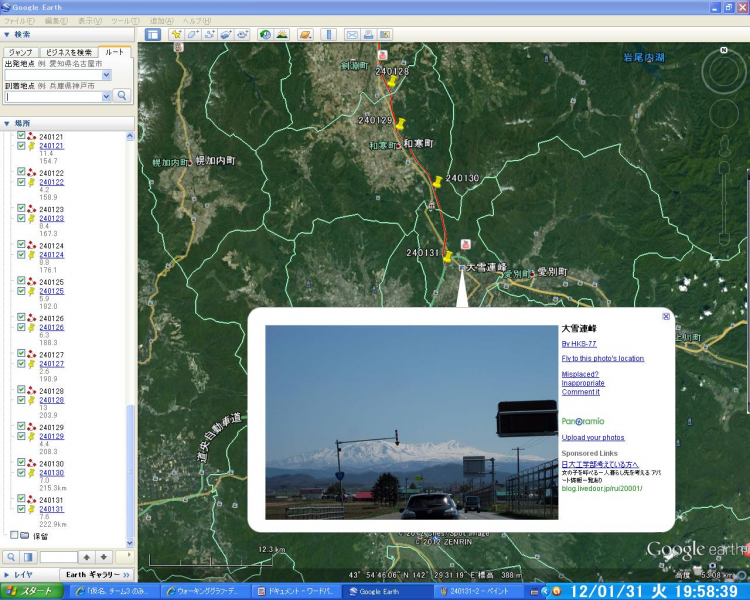Toggle the sunlight toolbar icon

point(282,34)
